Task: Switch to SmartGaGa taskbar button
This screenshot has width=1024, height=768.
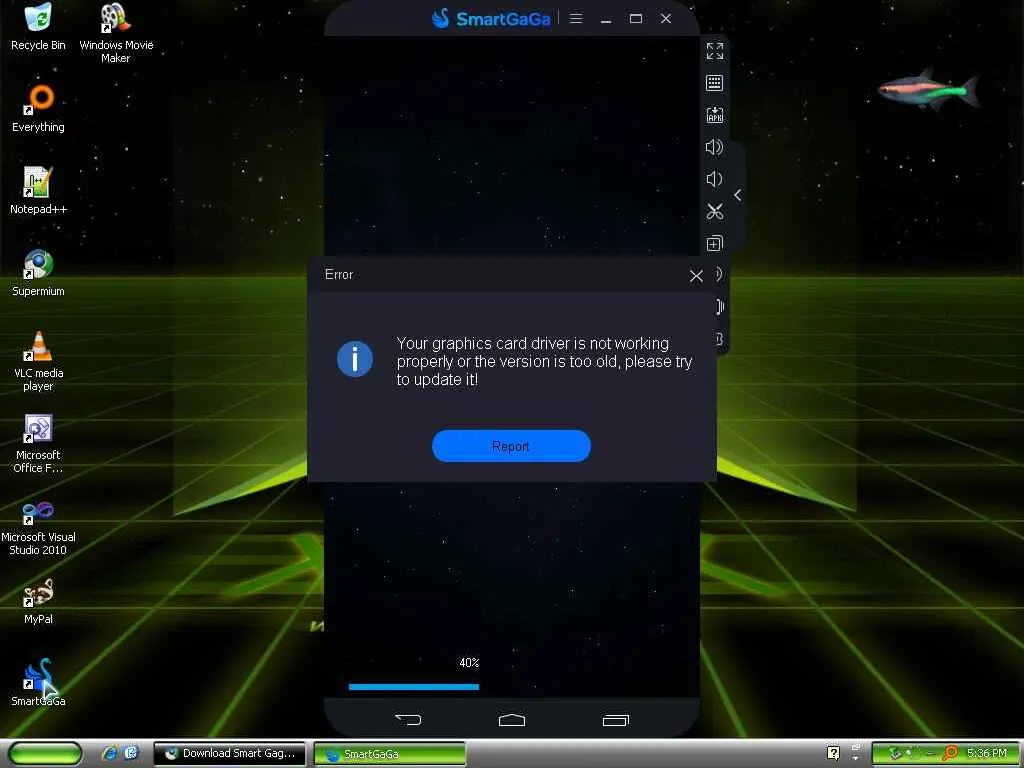Action: click(390, 754)
